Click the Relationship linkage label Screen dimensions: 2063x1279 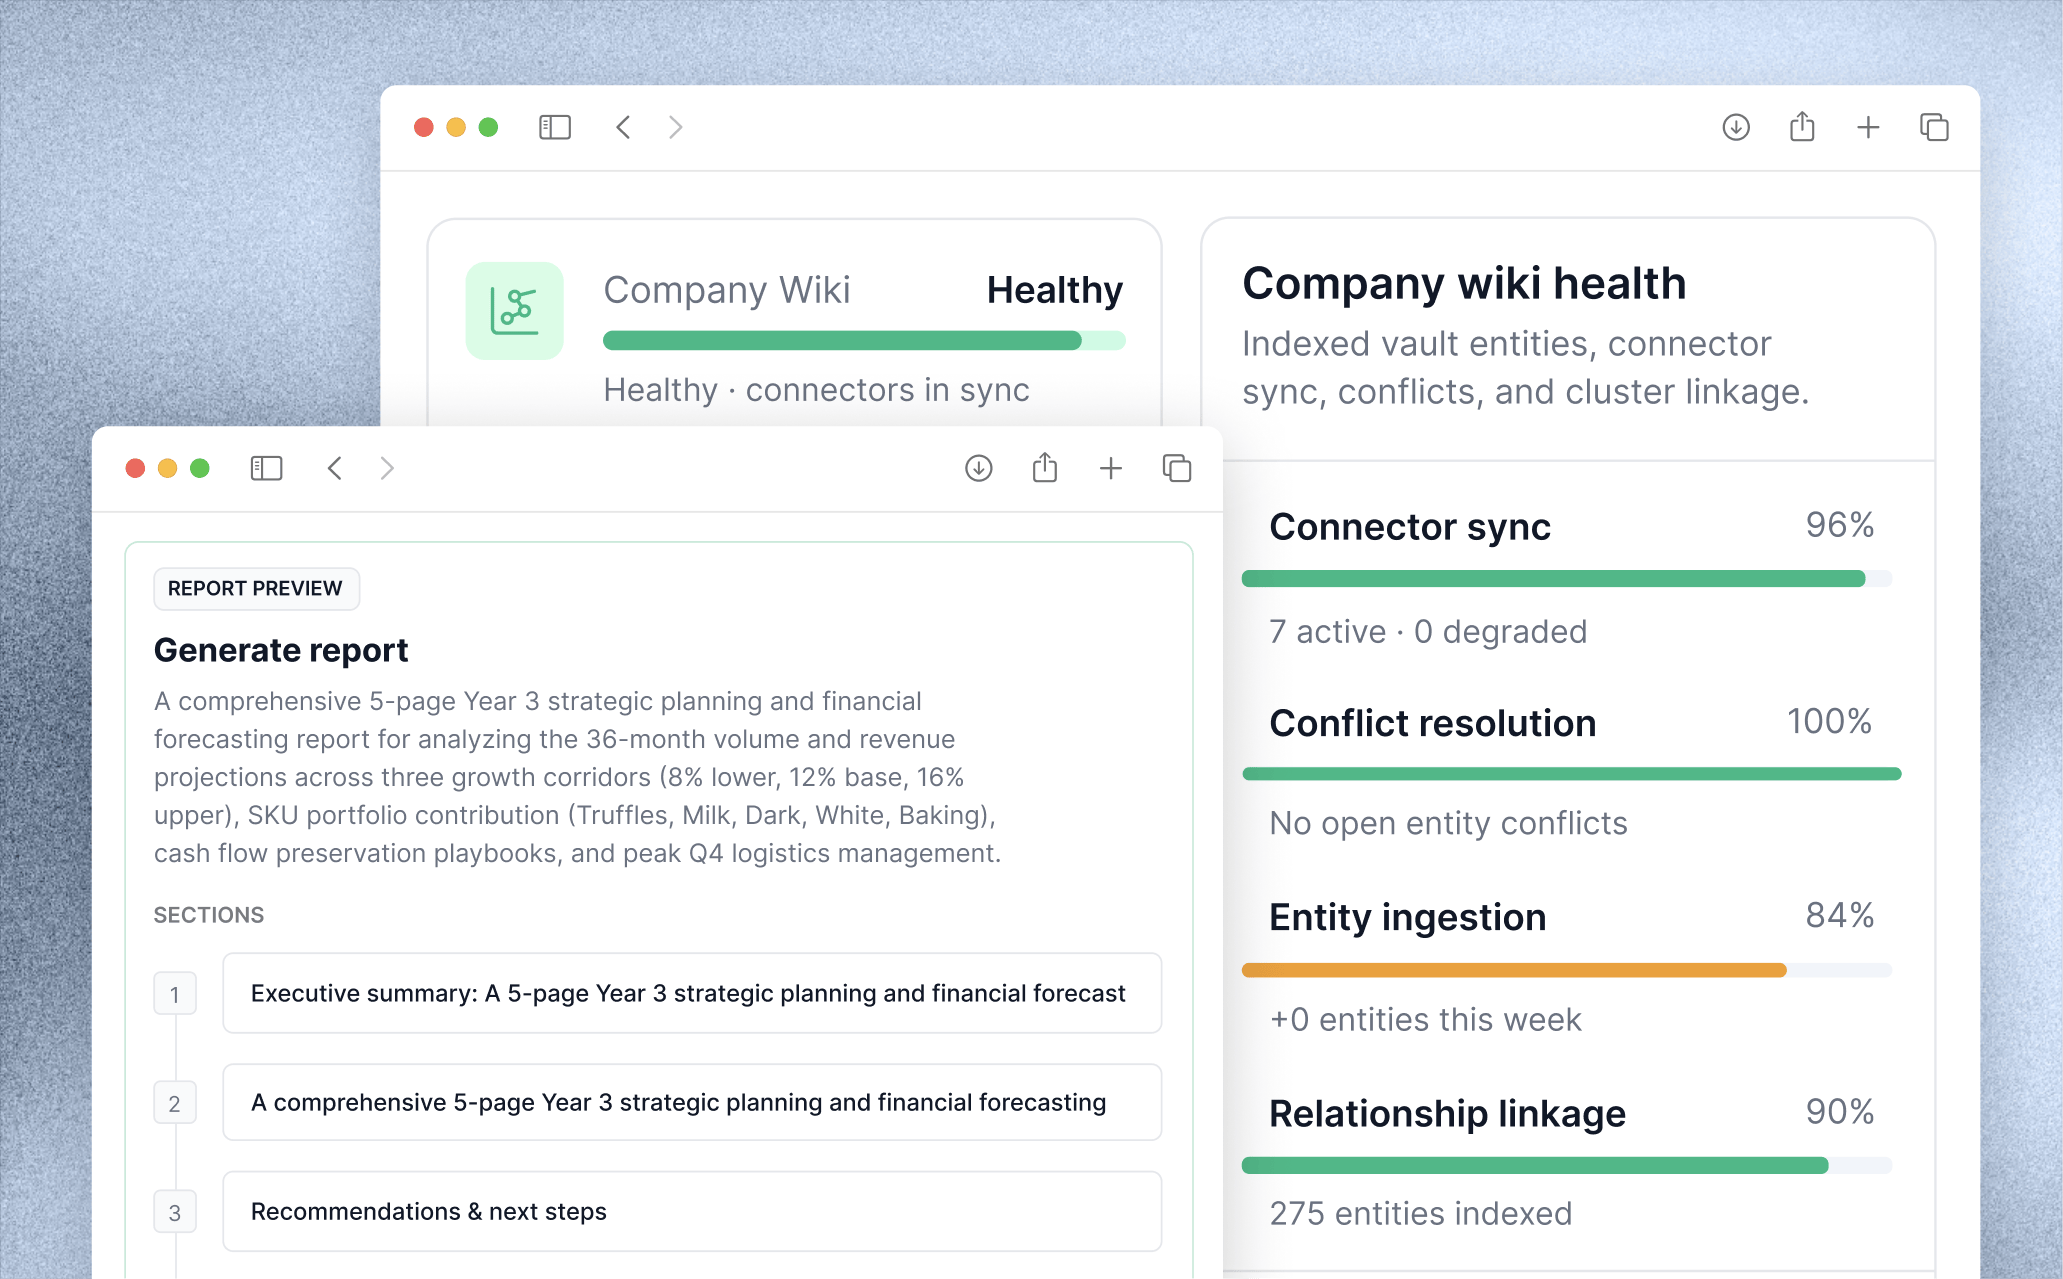pyautogui.click(x=1448, y=1113)
